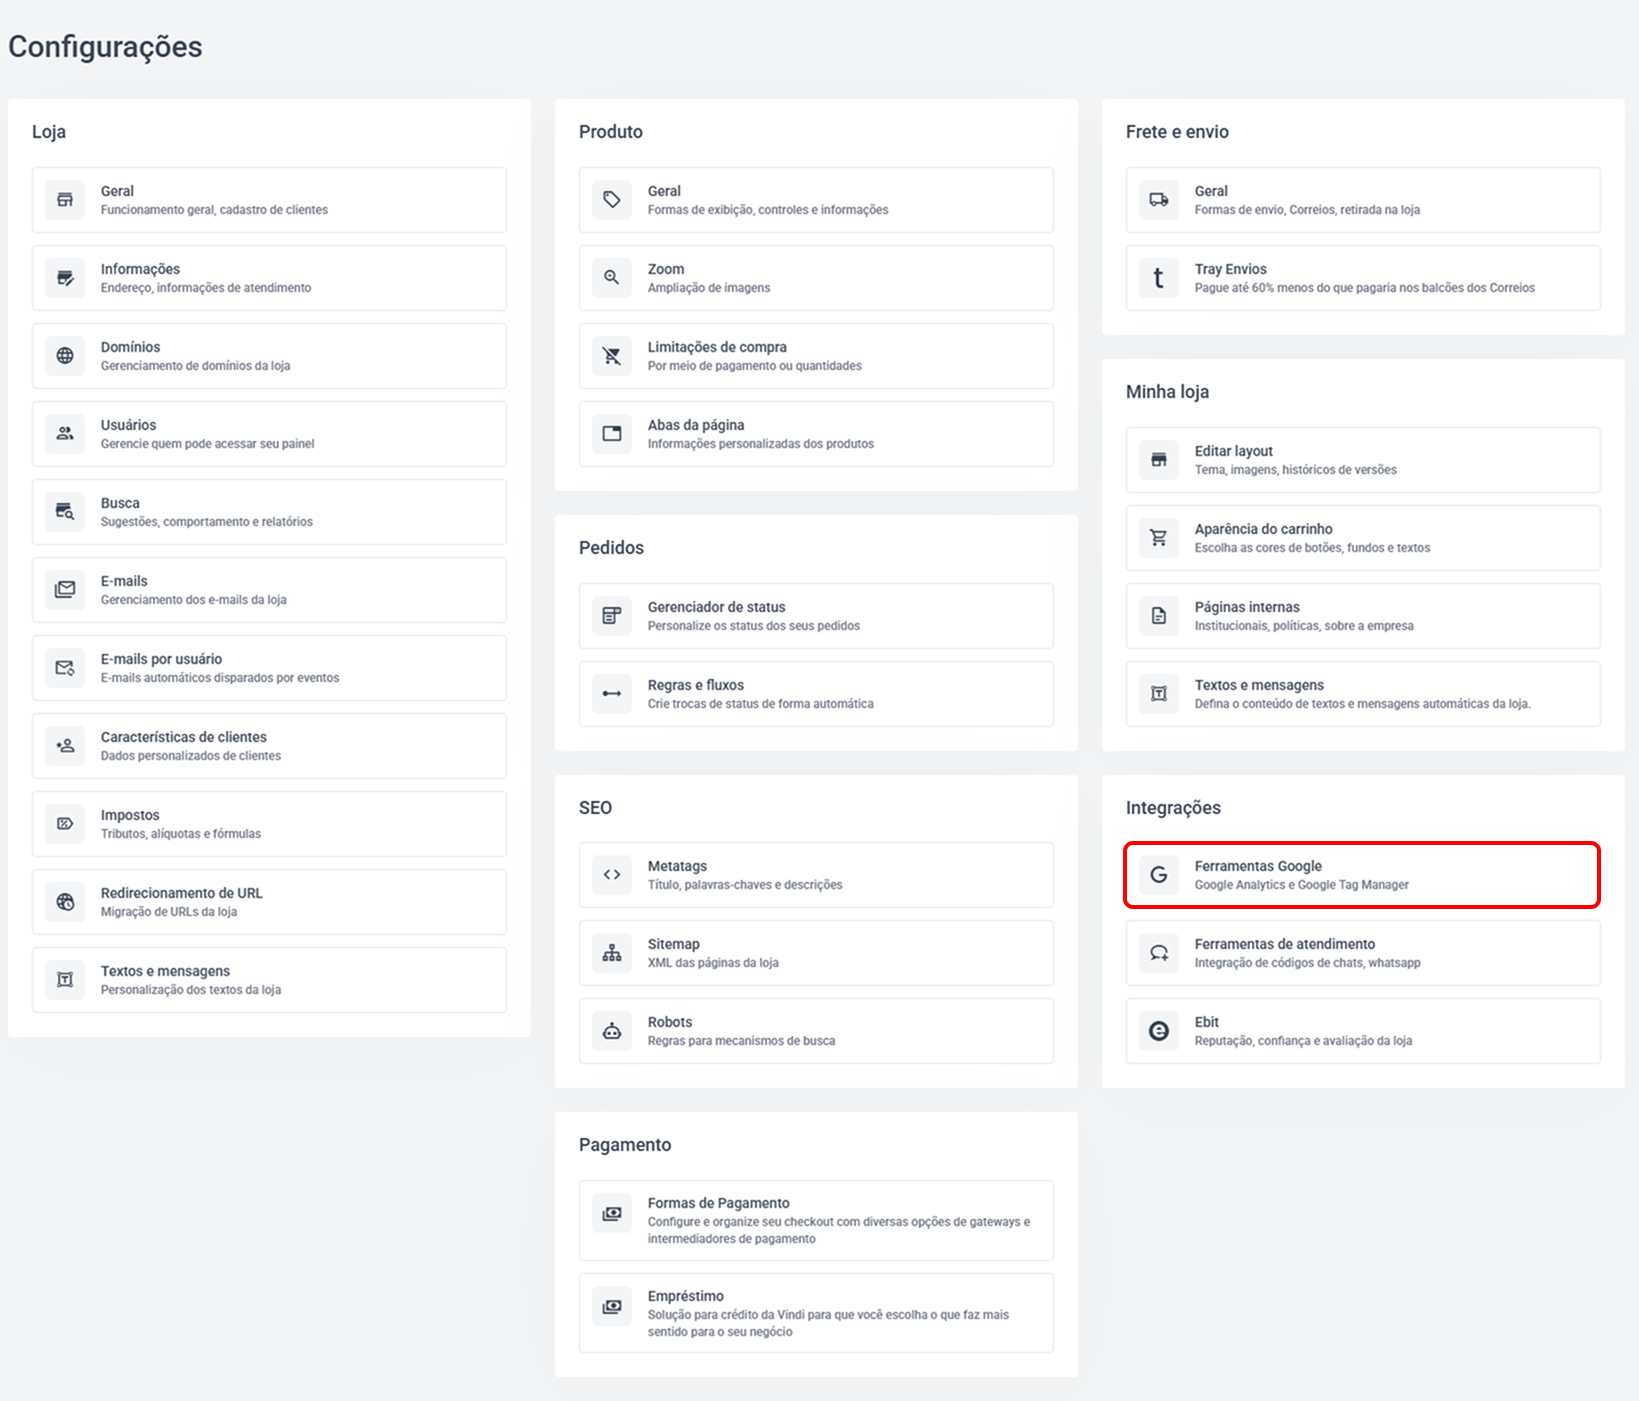The height and width of the screenshot is (1401, 1639).
Task: Click the document icon beside Páginas internas
Action: (1159, 616)
